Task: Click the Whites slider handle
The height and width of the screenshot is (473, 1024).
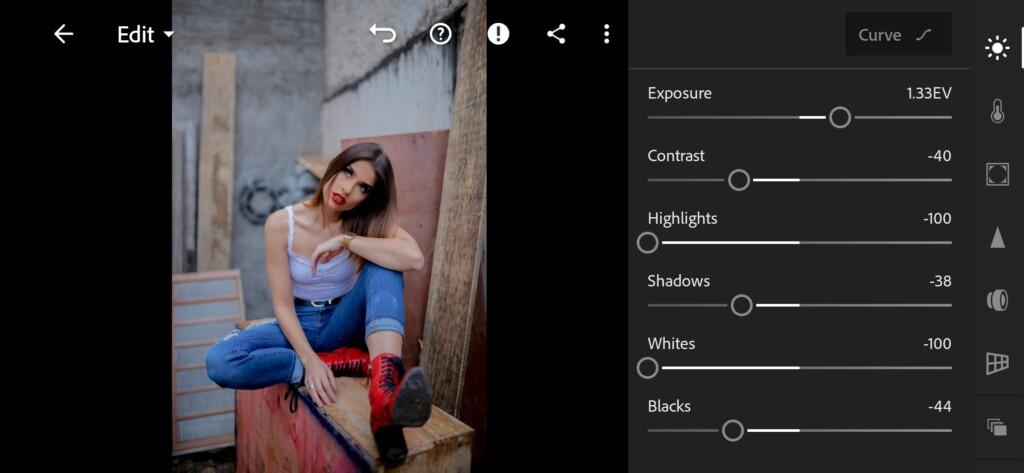Action: (647, 368)
